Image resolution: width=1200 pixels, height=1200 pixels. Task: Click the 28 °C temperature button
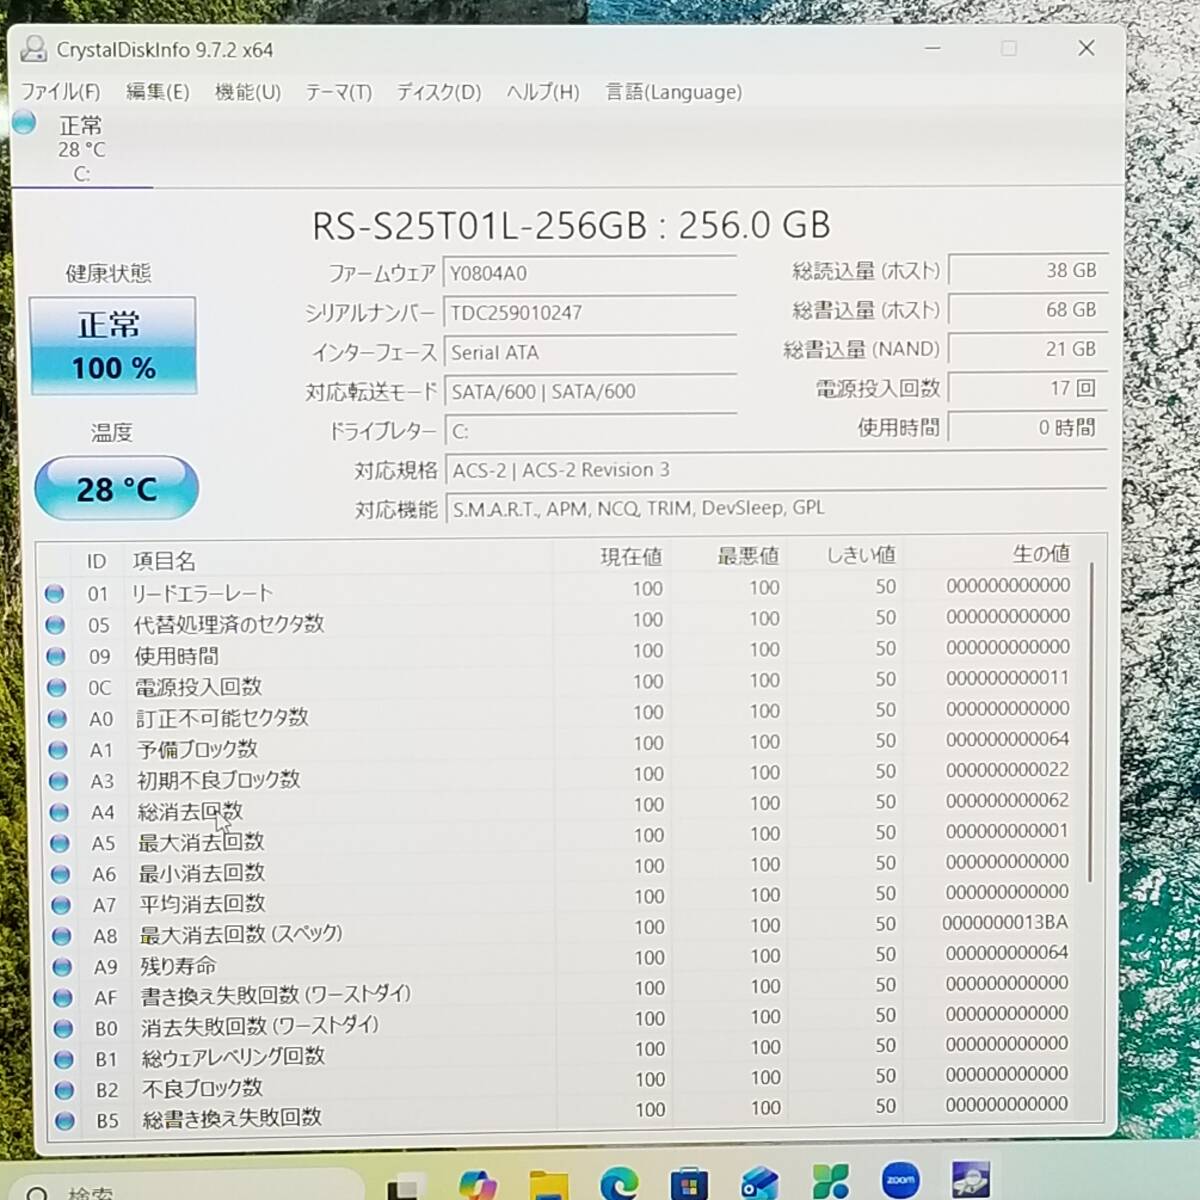(x=116, y=488)
